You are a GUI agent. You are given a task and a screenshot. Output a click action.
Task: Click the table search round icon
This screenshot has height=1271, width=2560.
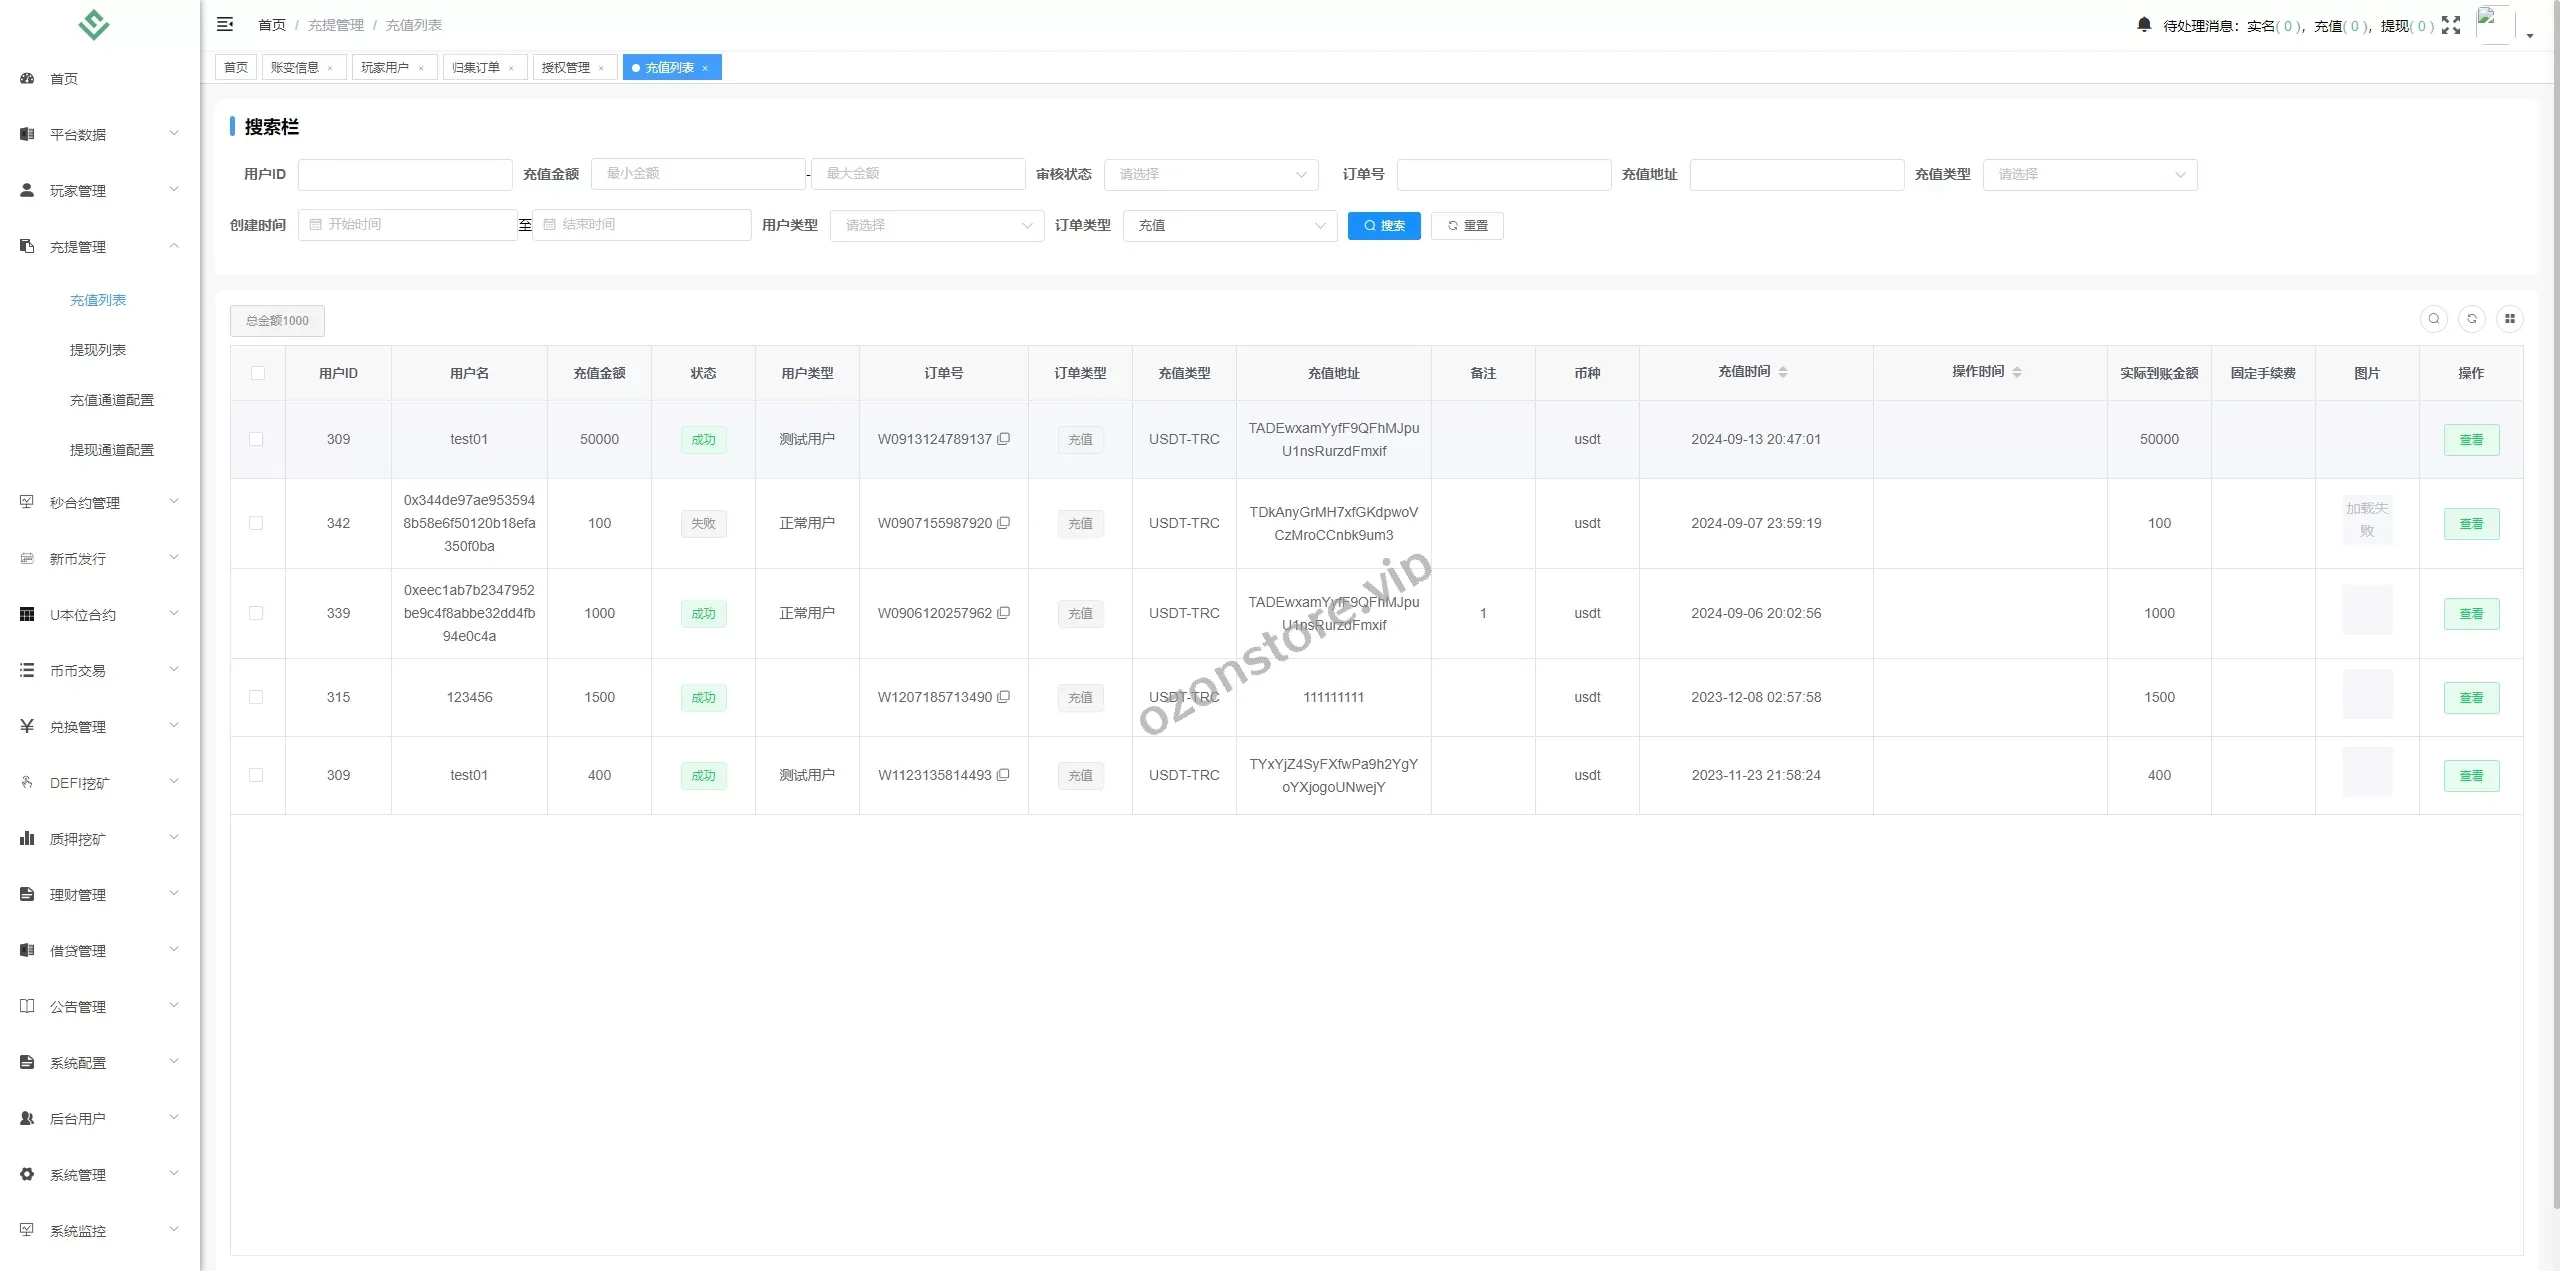2434,319
